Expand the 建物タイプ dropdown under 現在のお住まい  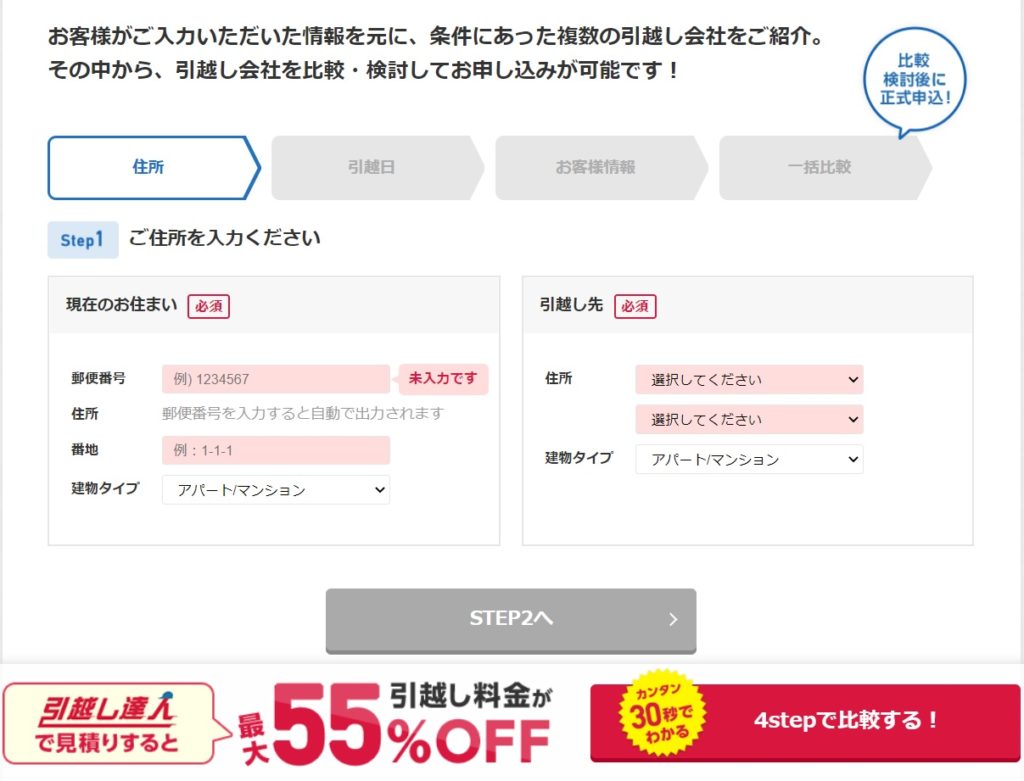[x=276, y=490]
